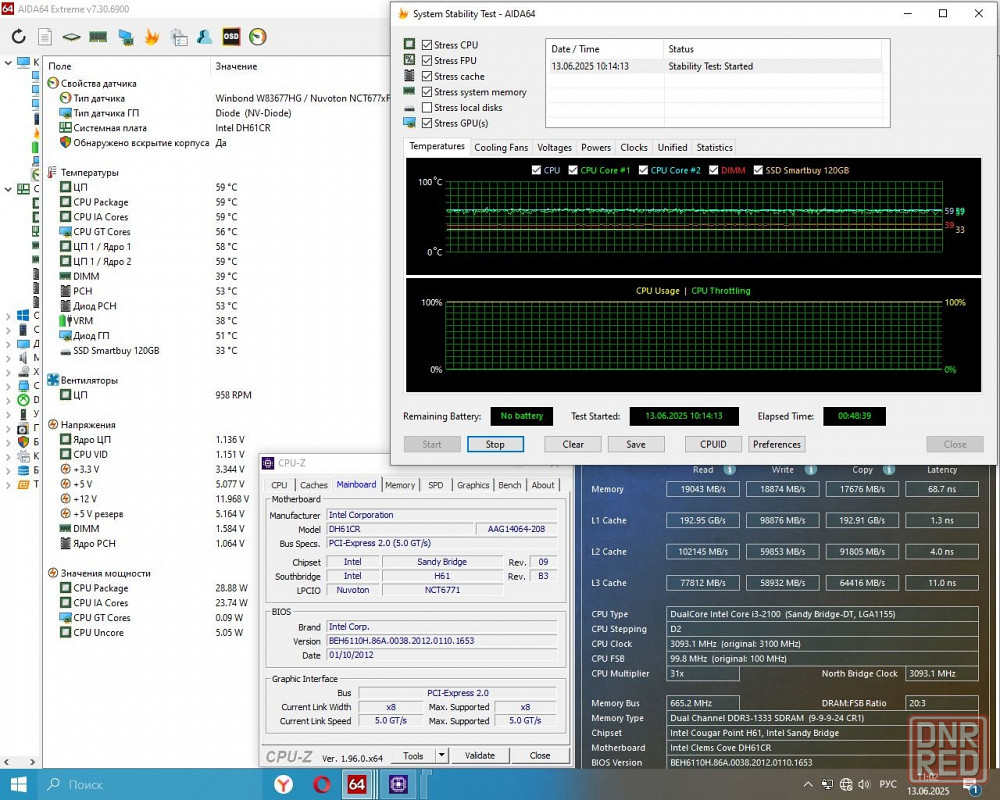Show hidden system tray icons
The image size is (1000, 800).
point(808,784)
